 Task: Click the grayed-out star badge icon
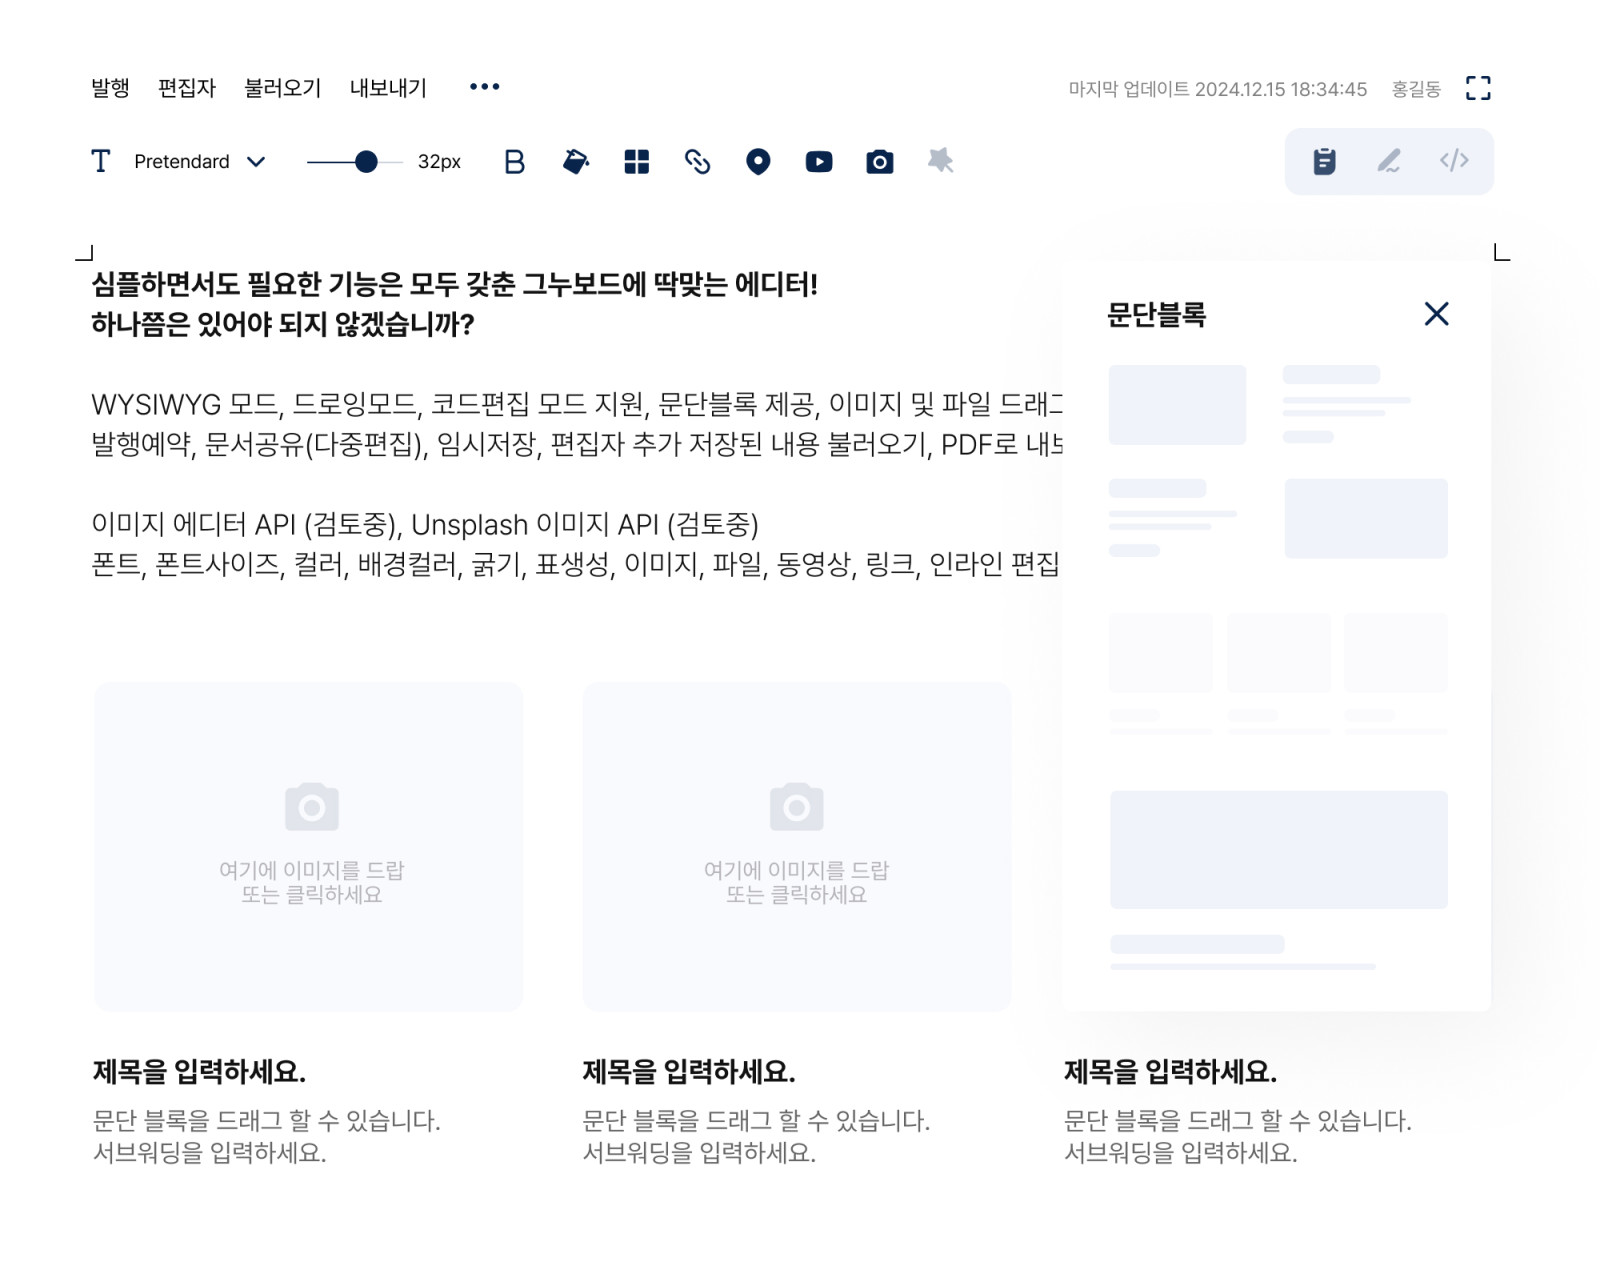click(x=940, y=161)
